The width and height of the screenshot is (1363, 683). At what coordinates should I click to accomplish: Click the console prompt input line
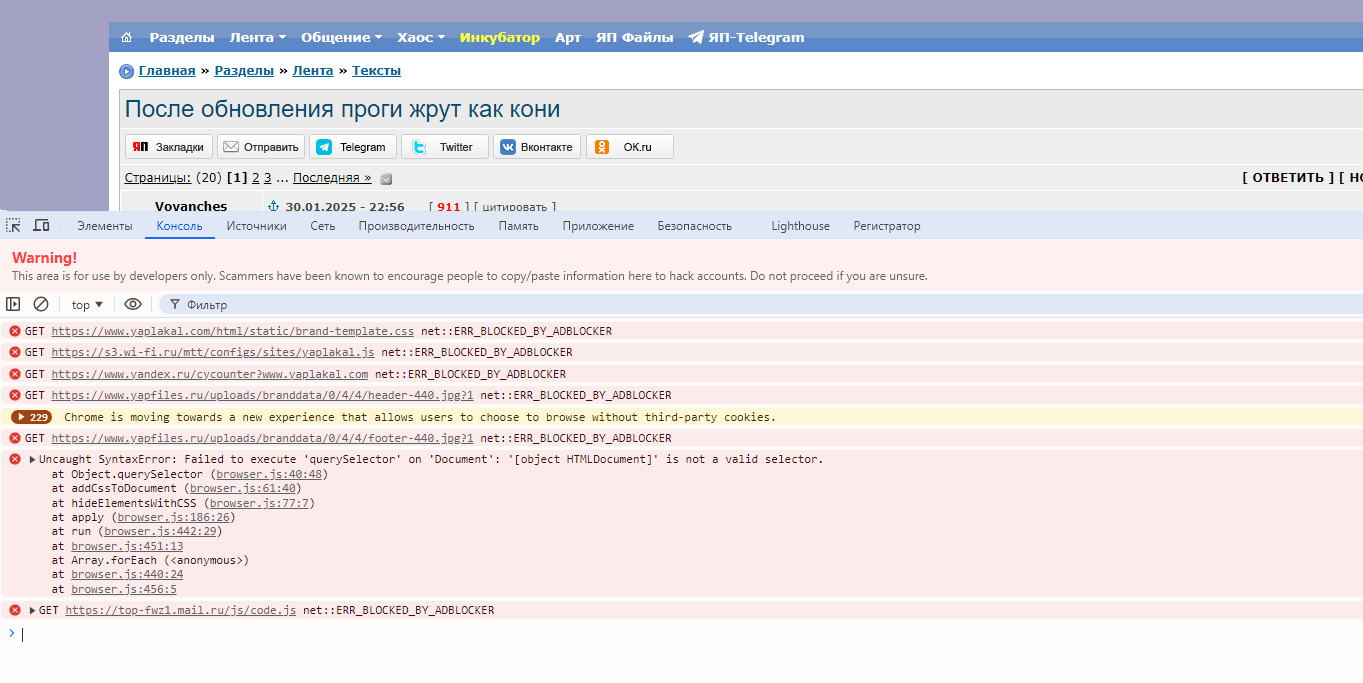point(690,634)
